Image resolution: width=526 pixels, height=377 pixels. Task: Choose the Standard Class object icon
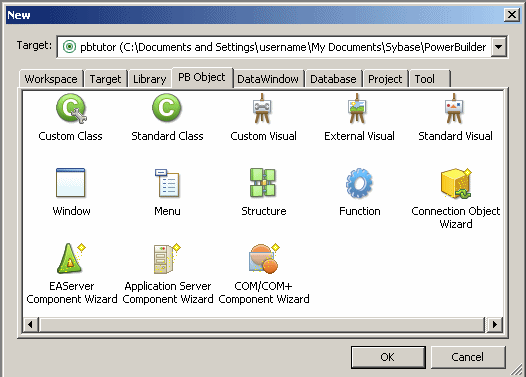[x=167, y=108]
